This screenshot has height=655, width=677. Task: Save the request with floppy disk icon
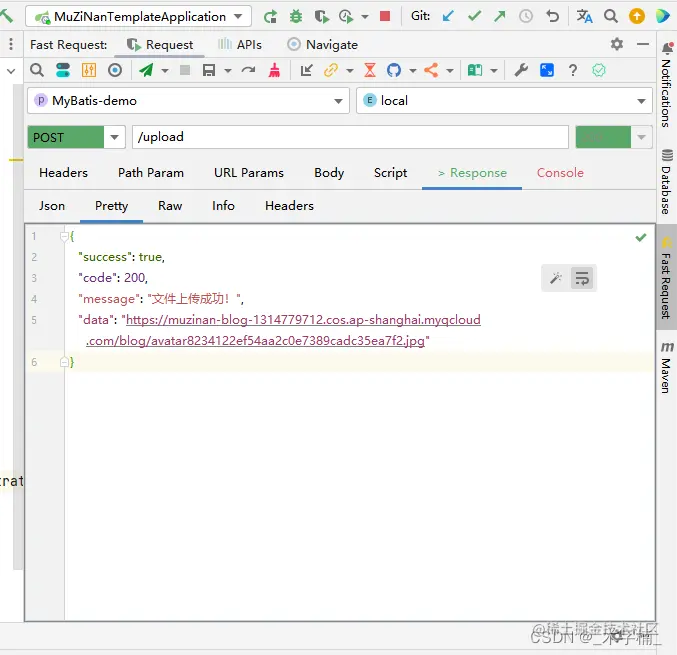(209, 70)
